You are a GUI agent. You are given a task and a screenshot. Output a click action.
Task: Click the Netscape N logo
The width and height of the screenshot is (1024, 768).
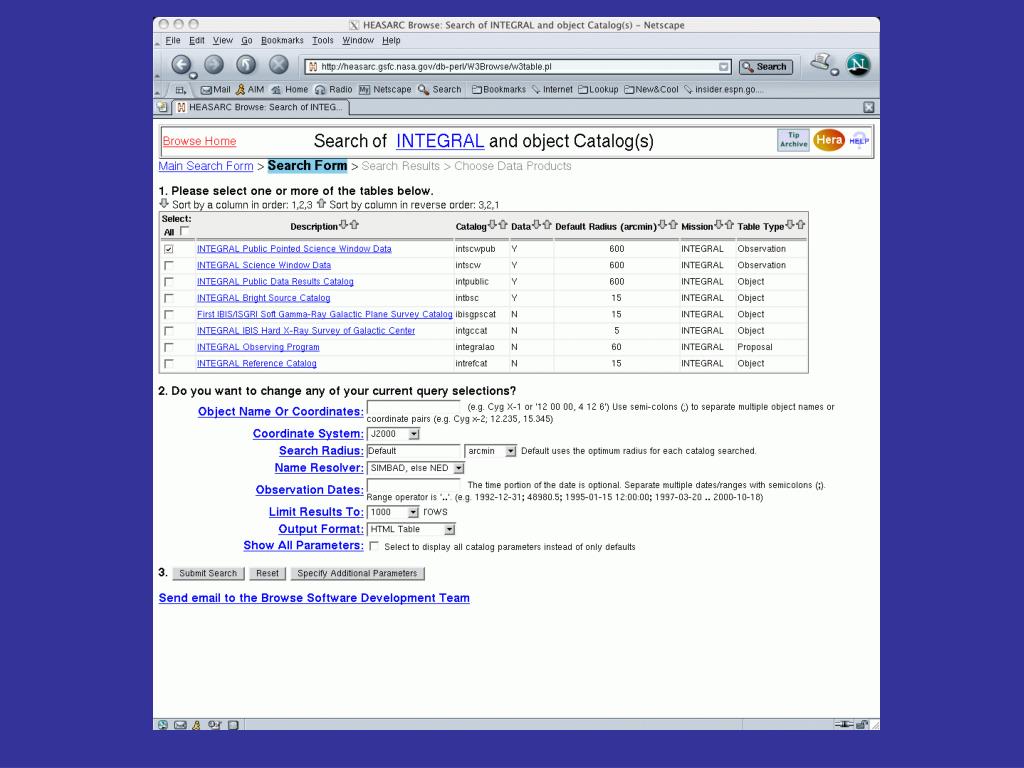[x=858, y=65]
